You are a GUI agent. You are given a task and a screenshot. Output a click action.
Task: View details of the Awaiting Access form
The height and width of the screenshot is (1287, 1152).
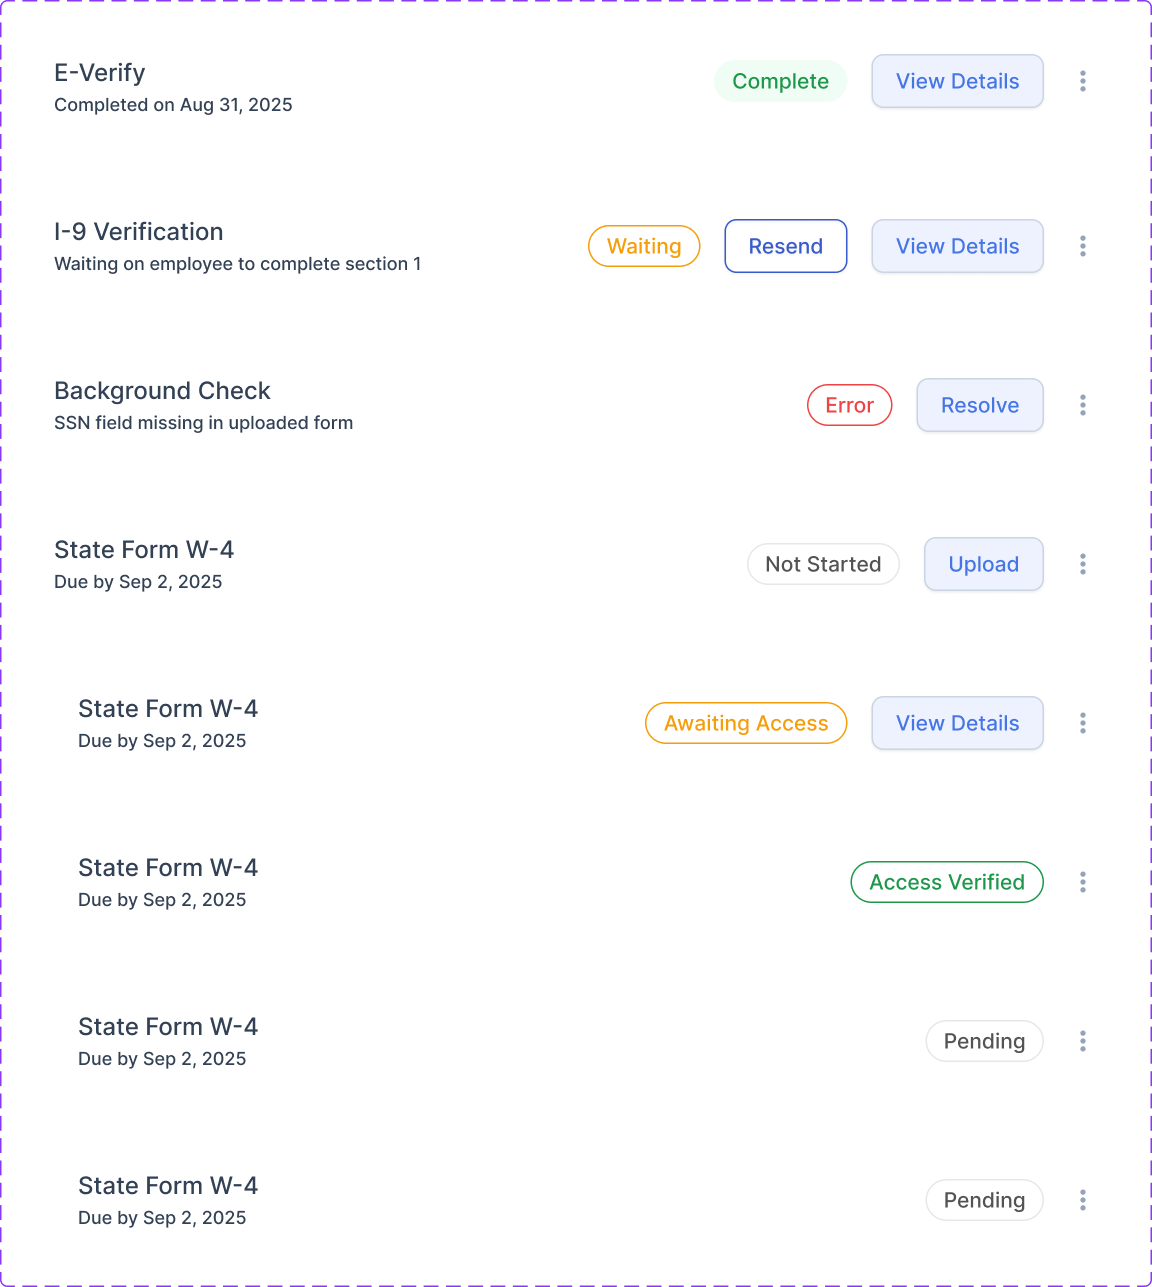coord(957,723)
